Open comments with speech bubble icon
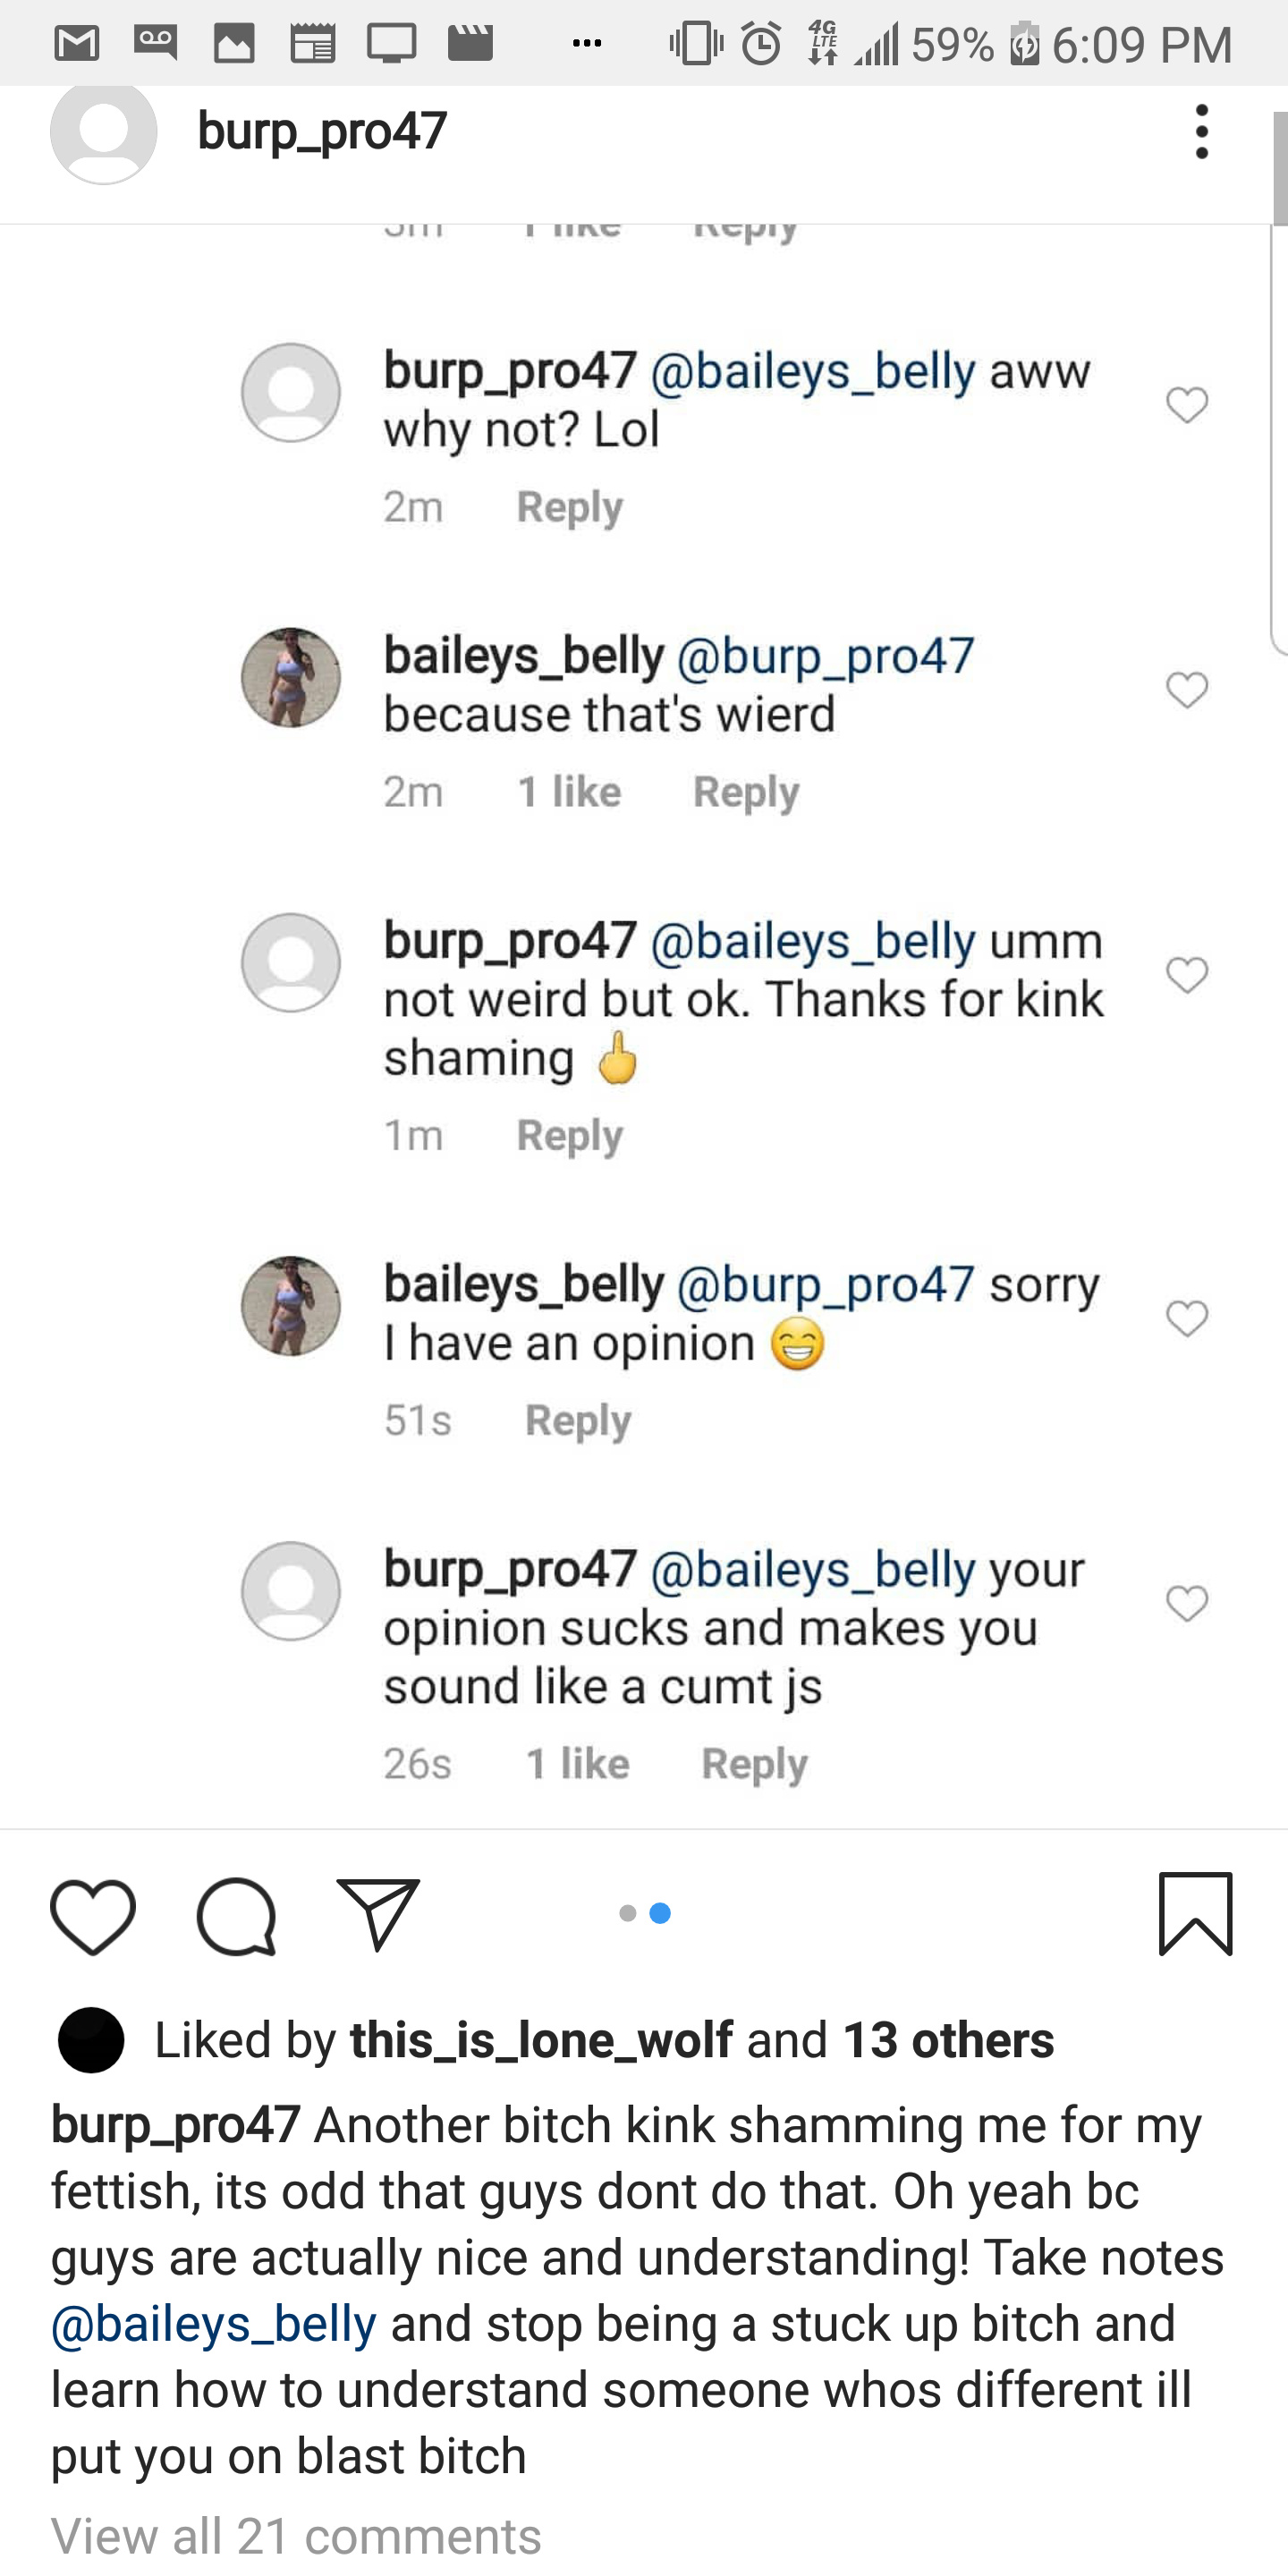 tap(236, 1915)
